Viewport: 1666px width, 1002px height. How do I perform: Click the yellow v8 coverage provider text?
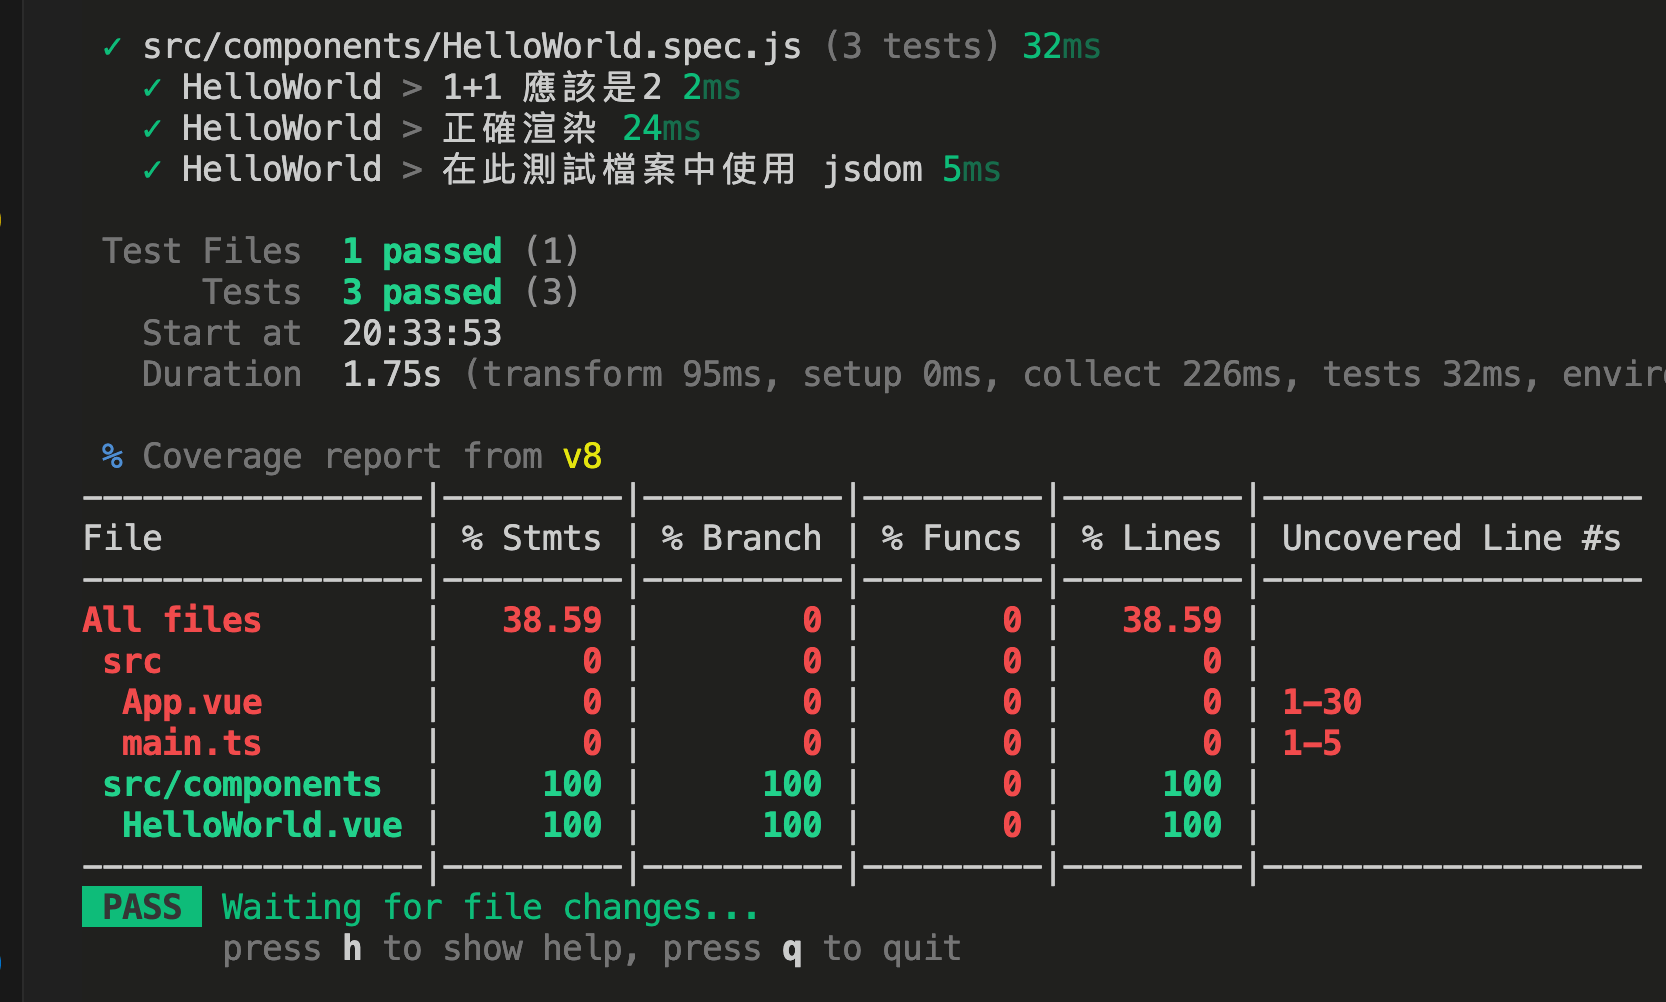pyautogui.click(x=582, y=456)
